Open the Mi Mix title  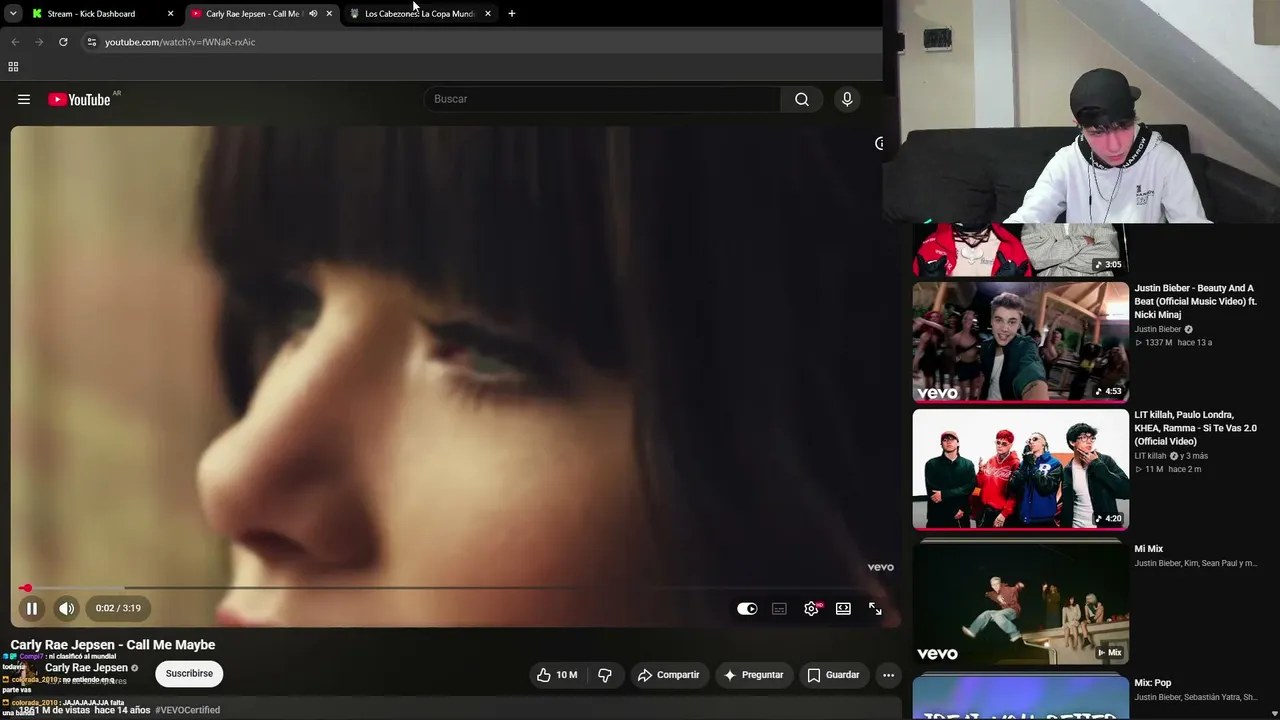tap(1149, 549)
